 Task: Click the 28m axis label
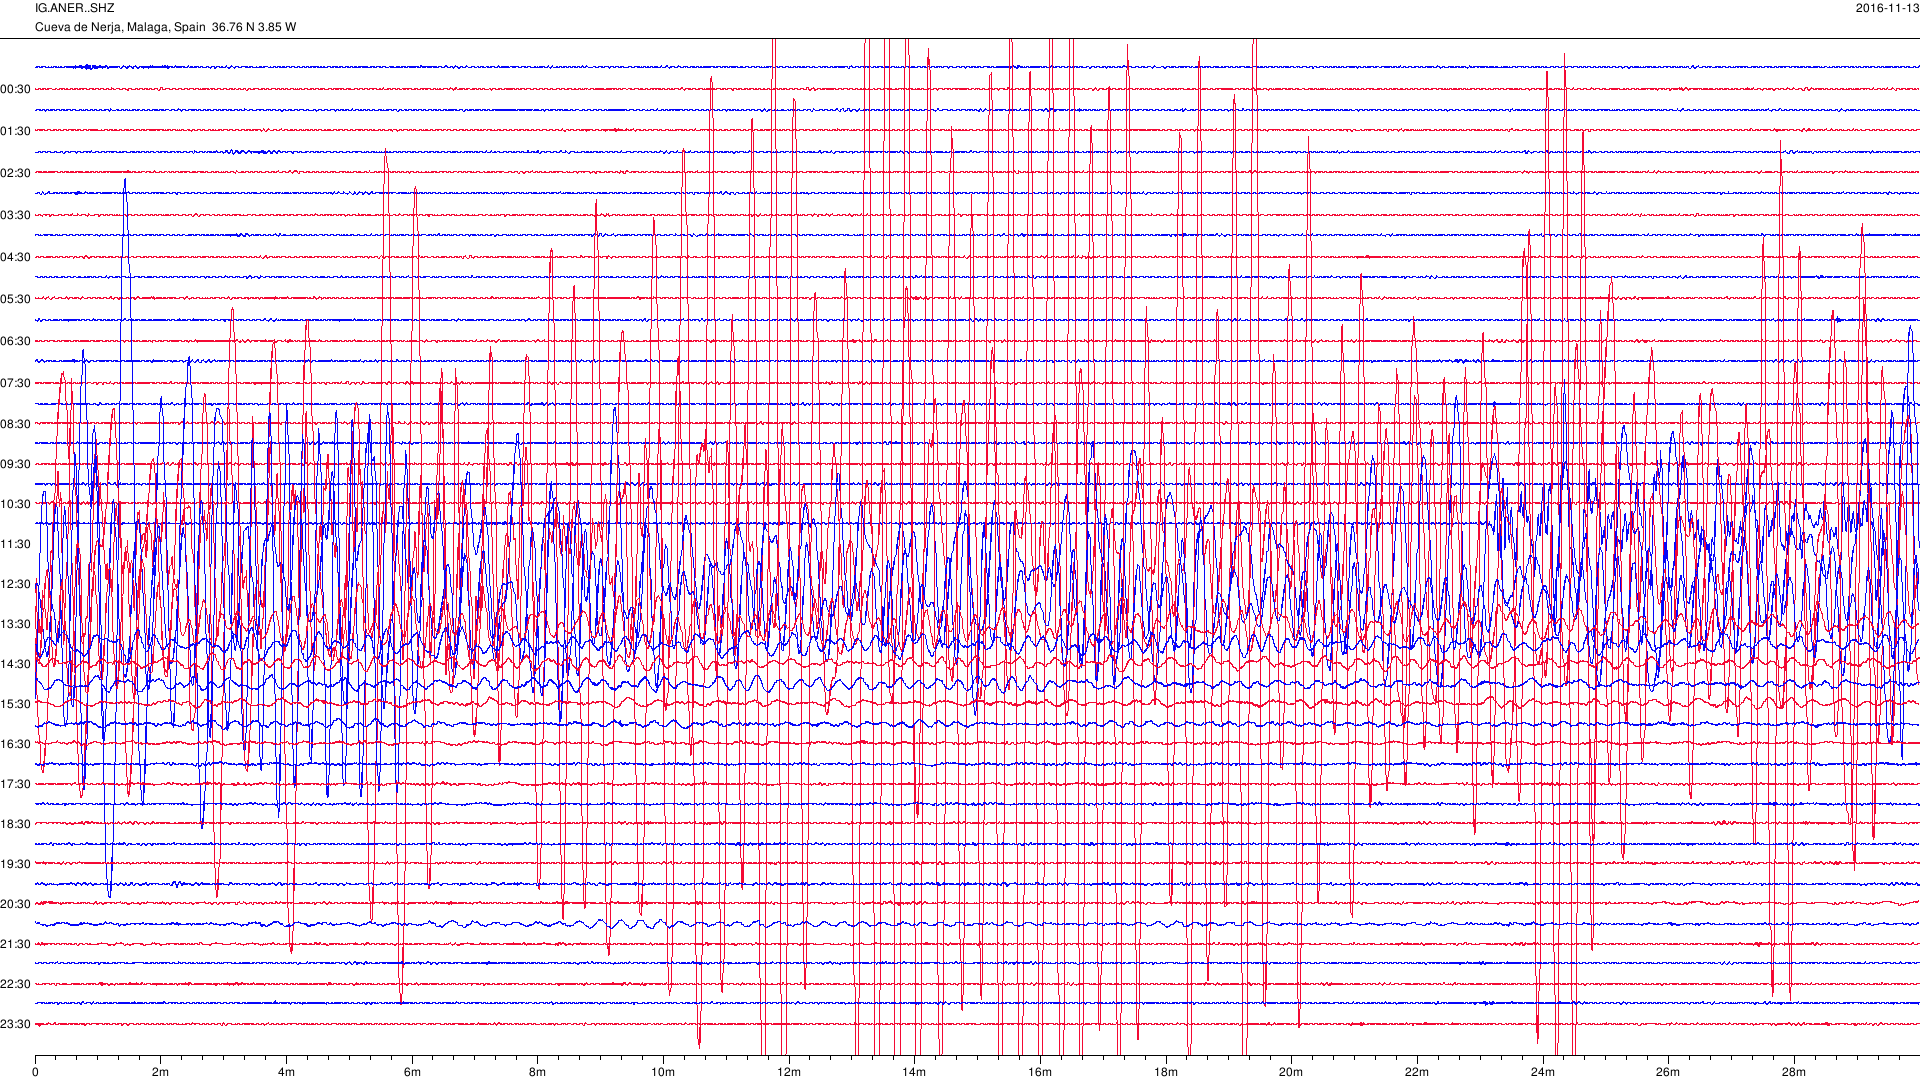[1794, 1072]
